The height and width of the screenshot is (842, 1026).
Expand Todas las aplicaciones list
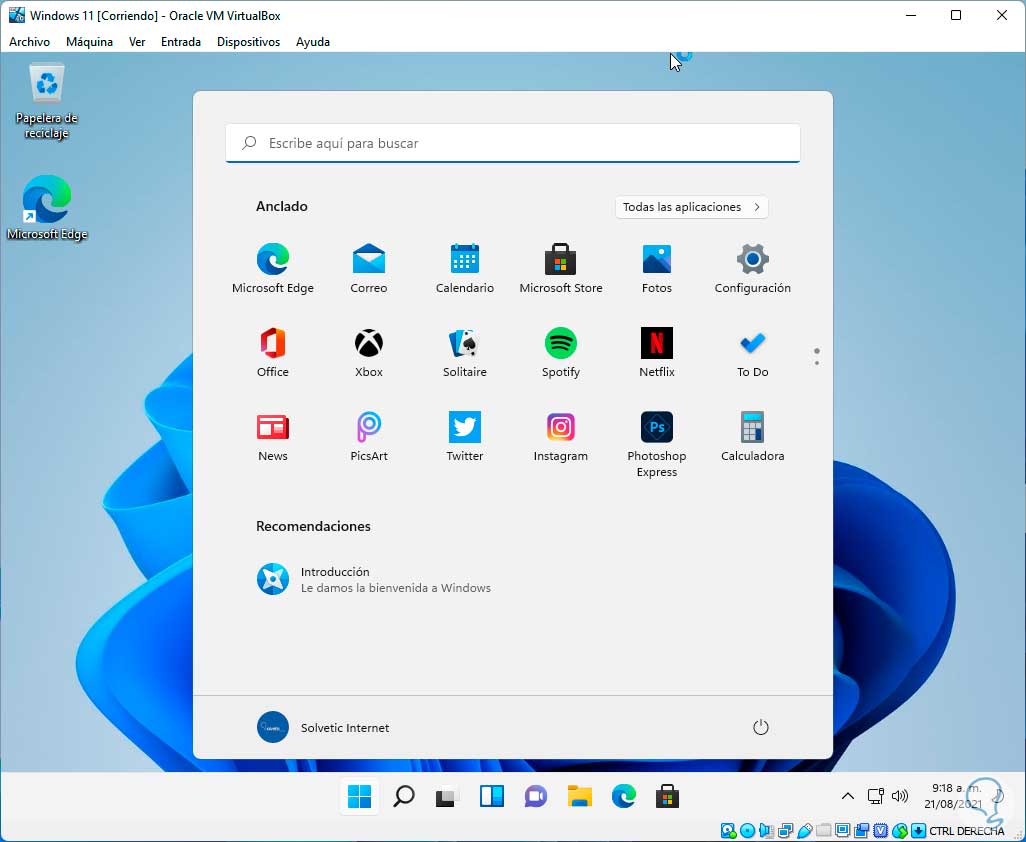[691, 207]
